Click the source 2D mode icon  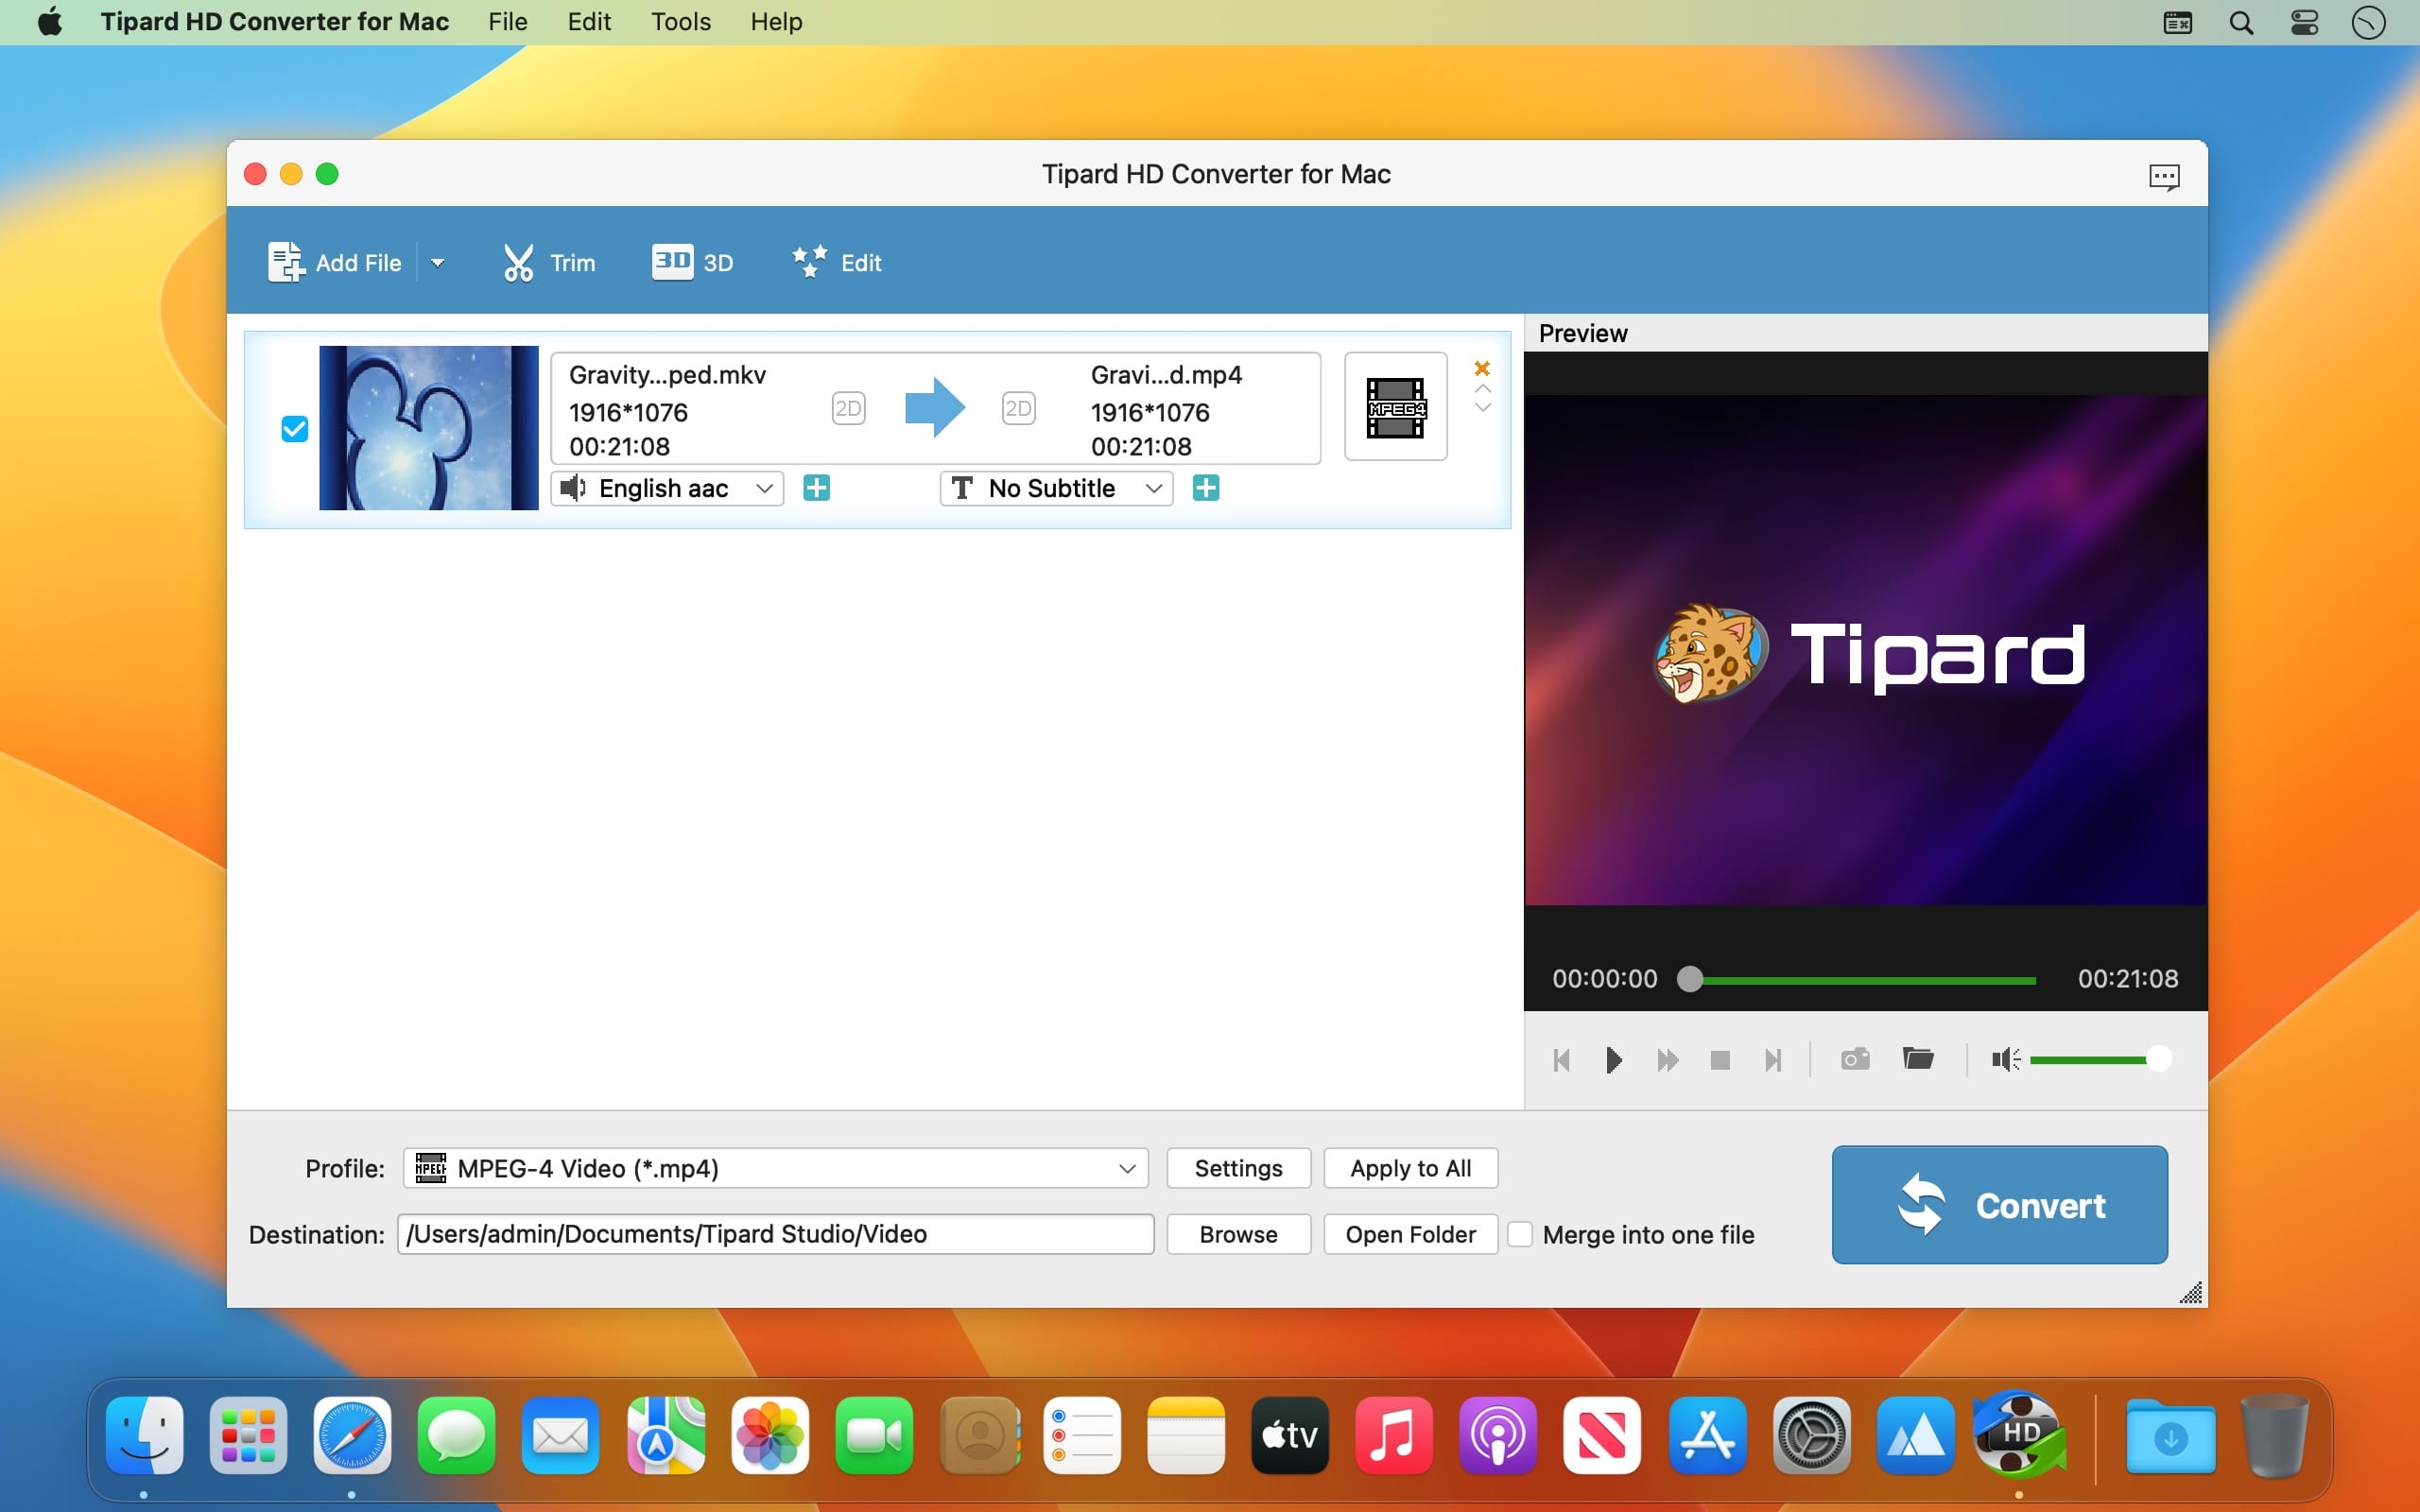848,408
